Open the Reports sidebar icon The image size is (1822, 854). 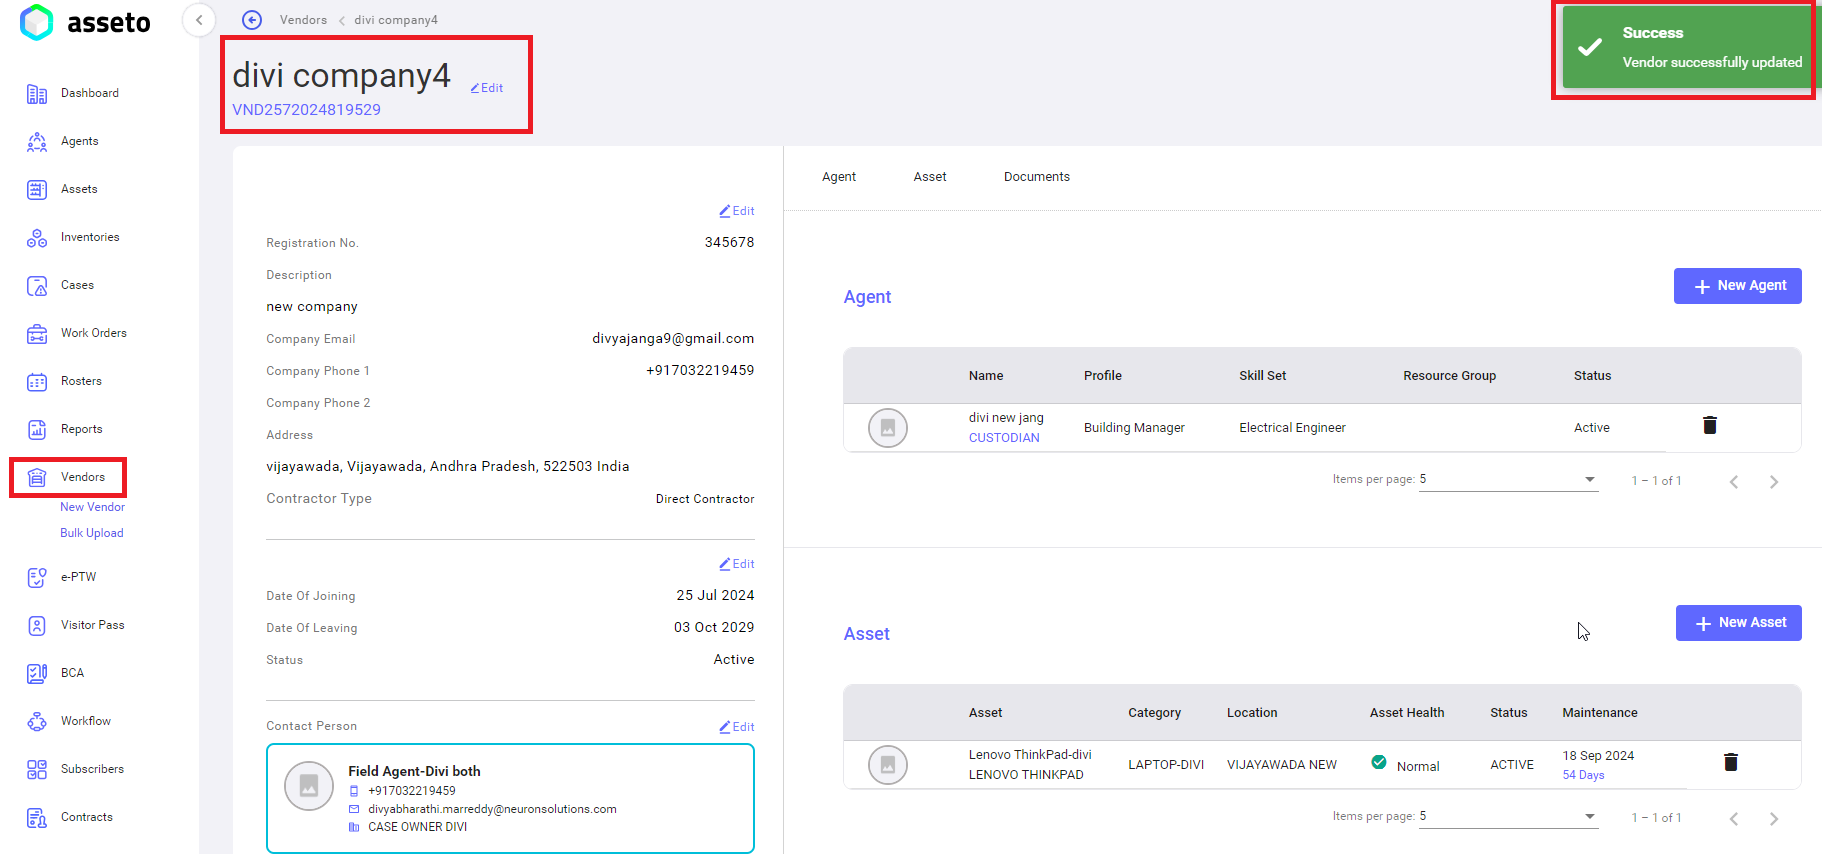tap(37, 430)
